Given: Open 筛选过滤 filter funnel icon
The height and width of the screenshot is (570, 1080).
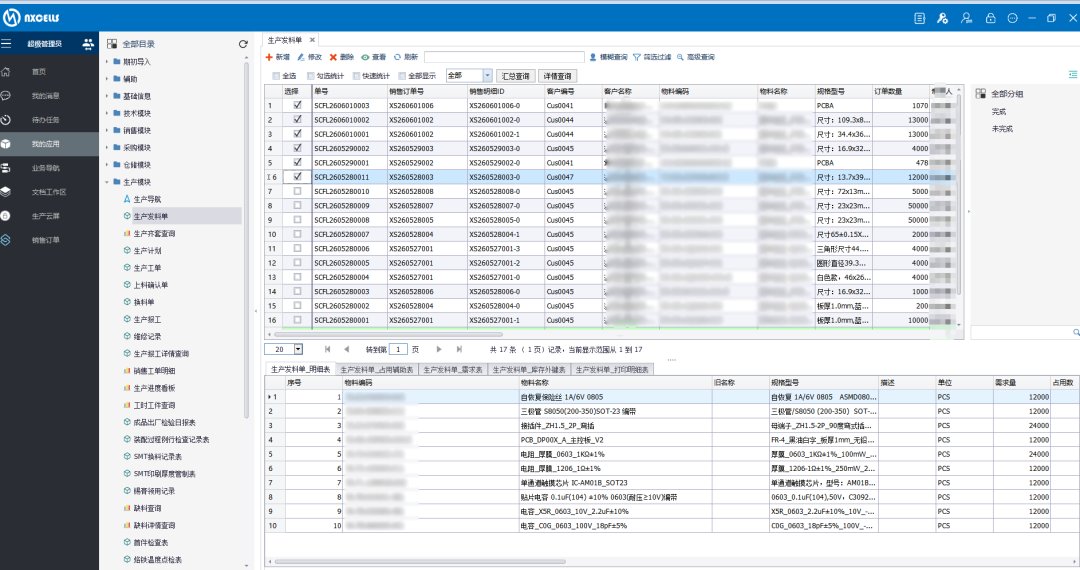Looking at the screenshot, I should tap(636, 57).
